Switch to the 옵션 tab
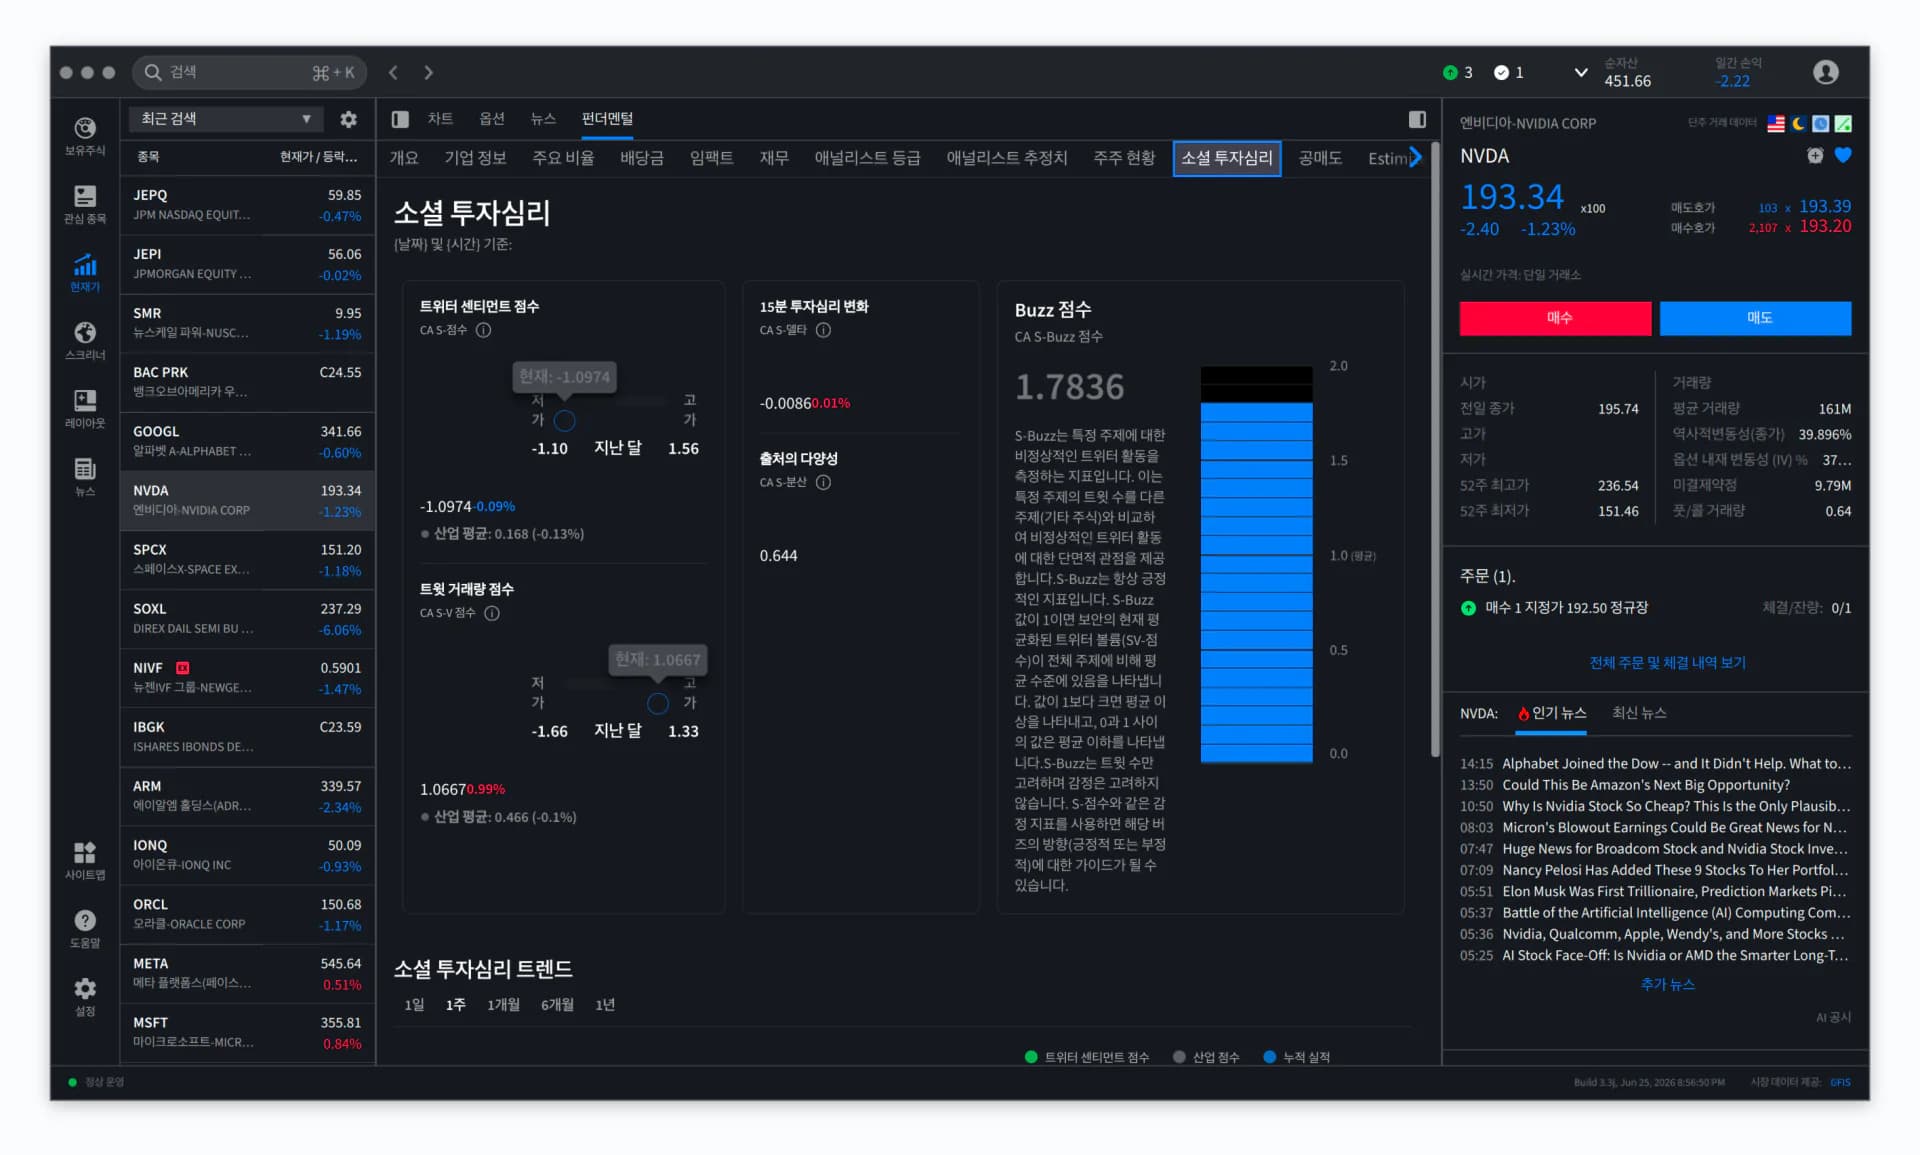Image resolution: width=1920 pixels, height=1155 pixels. click(492, 119)
